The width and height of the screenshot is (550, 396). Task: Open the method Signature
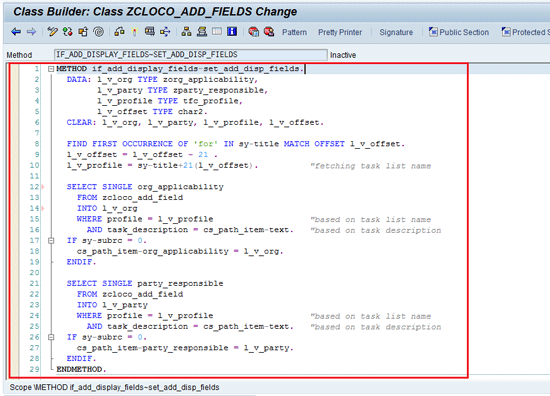point(396,32)
